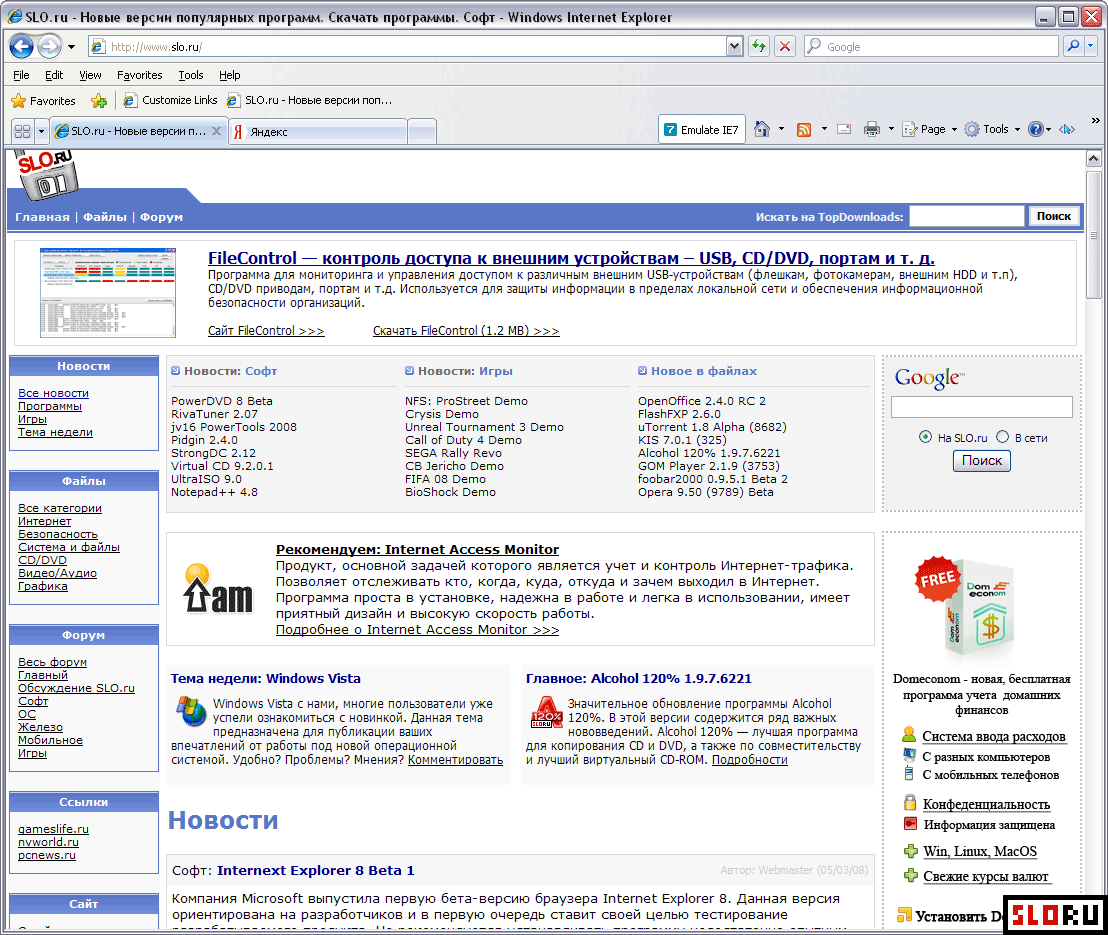Click Новости: Игры section icon

click(409, 370)
